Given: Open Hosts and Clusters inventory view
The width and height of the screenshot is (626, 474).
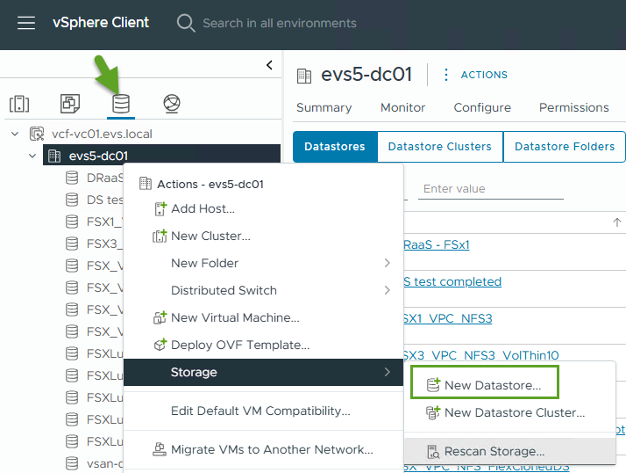Looking at the screenshot, I should 19,103.
